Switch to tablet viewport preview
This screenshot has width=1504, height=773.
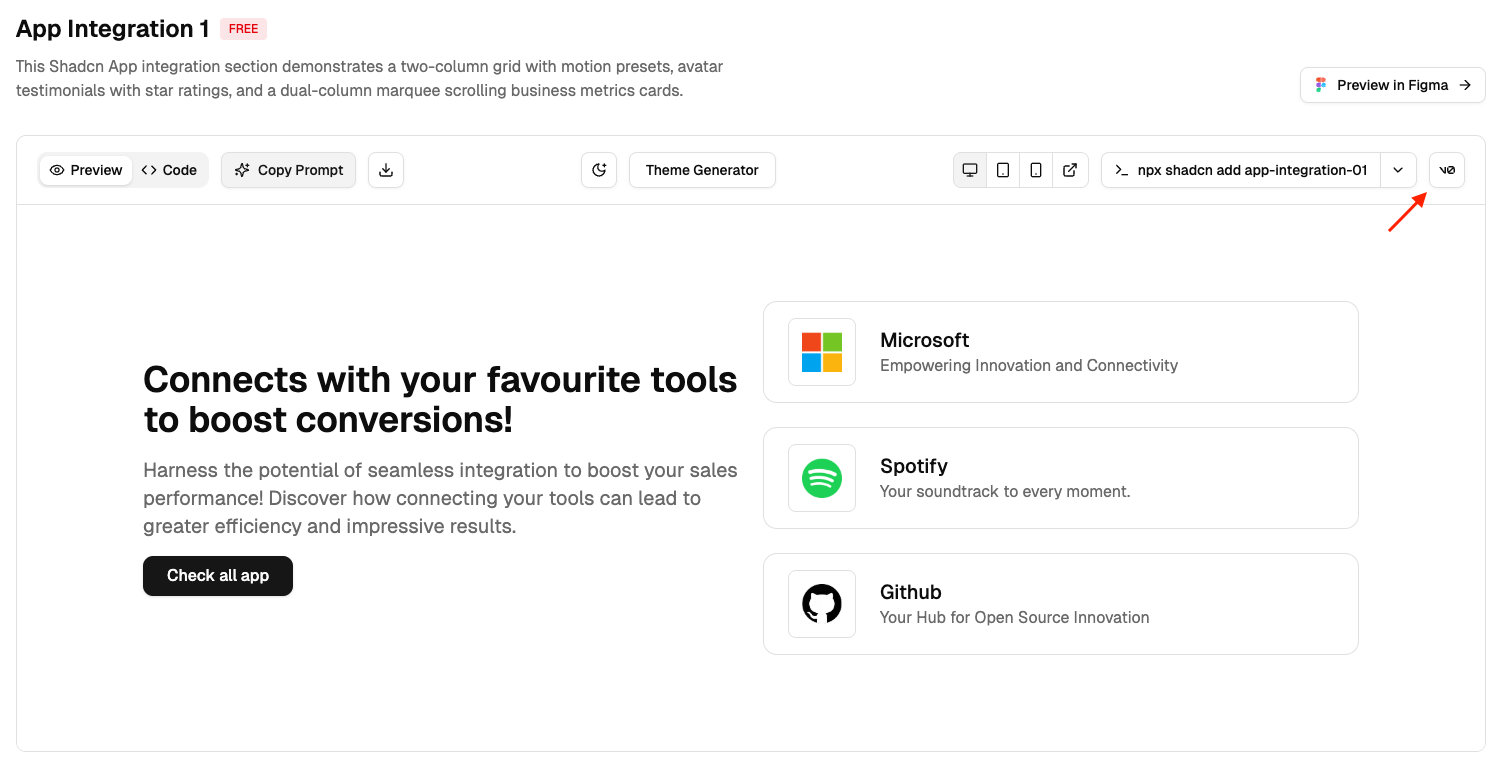(1003, 170)
